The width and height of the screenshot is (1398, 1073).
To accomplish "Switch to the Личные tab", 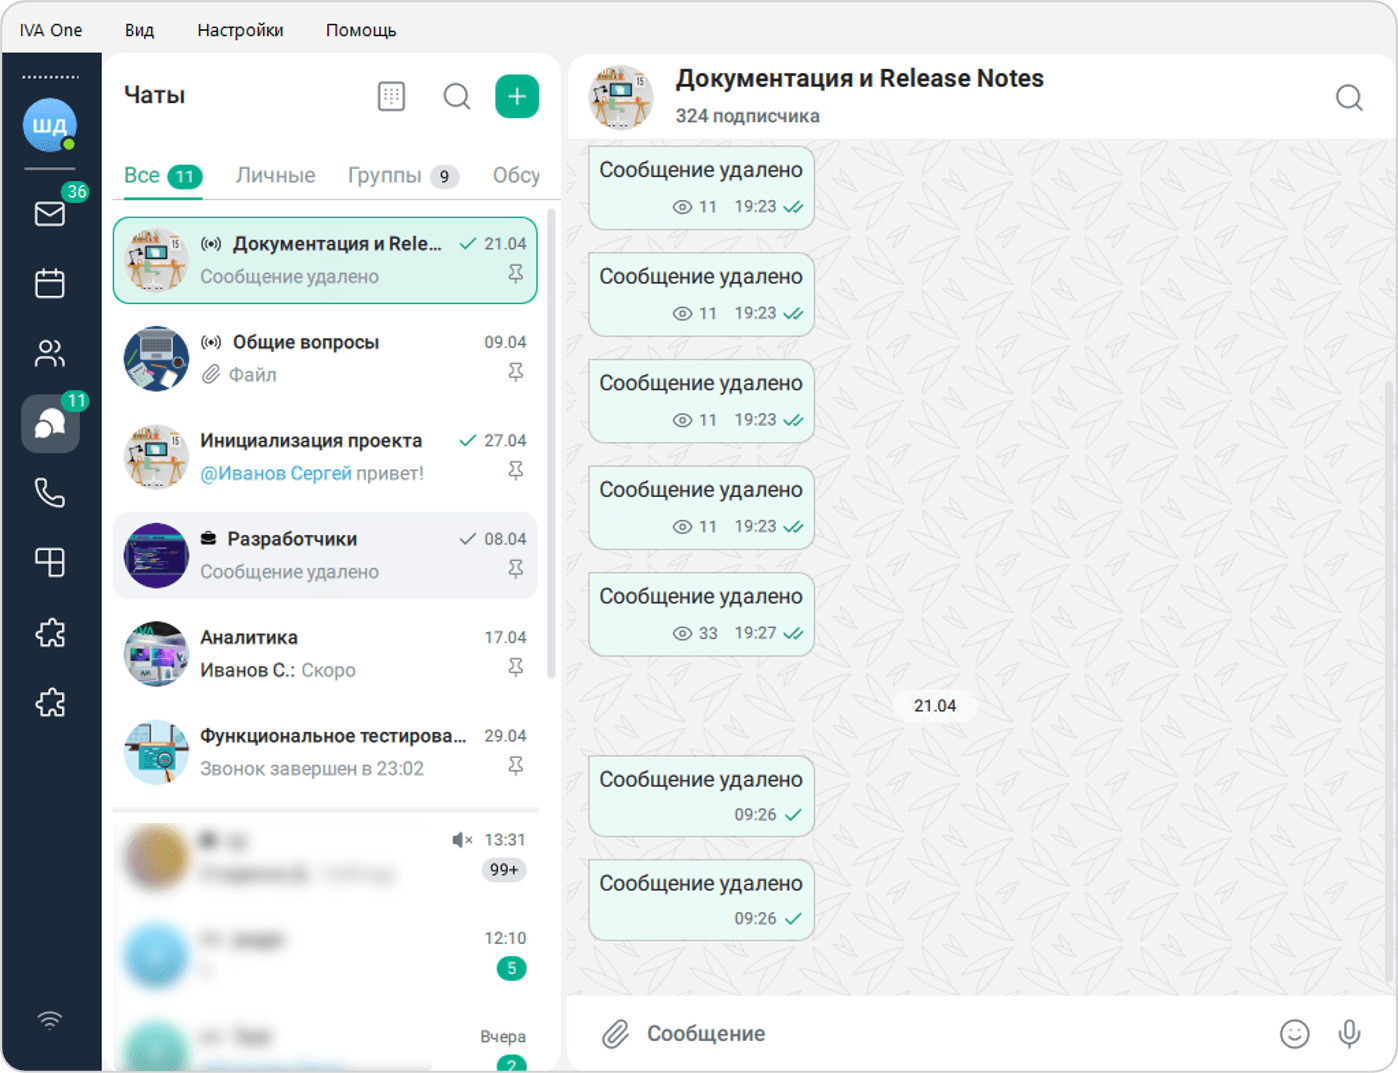I will [x=275, y=176].
